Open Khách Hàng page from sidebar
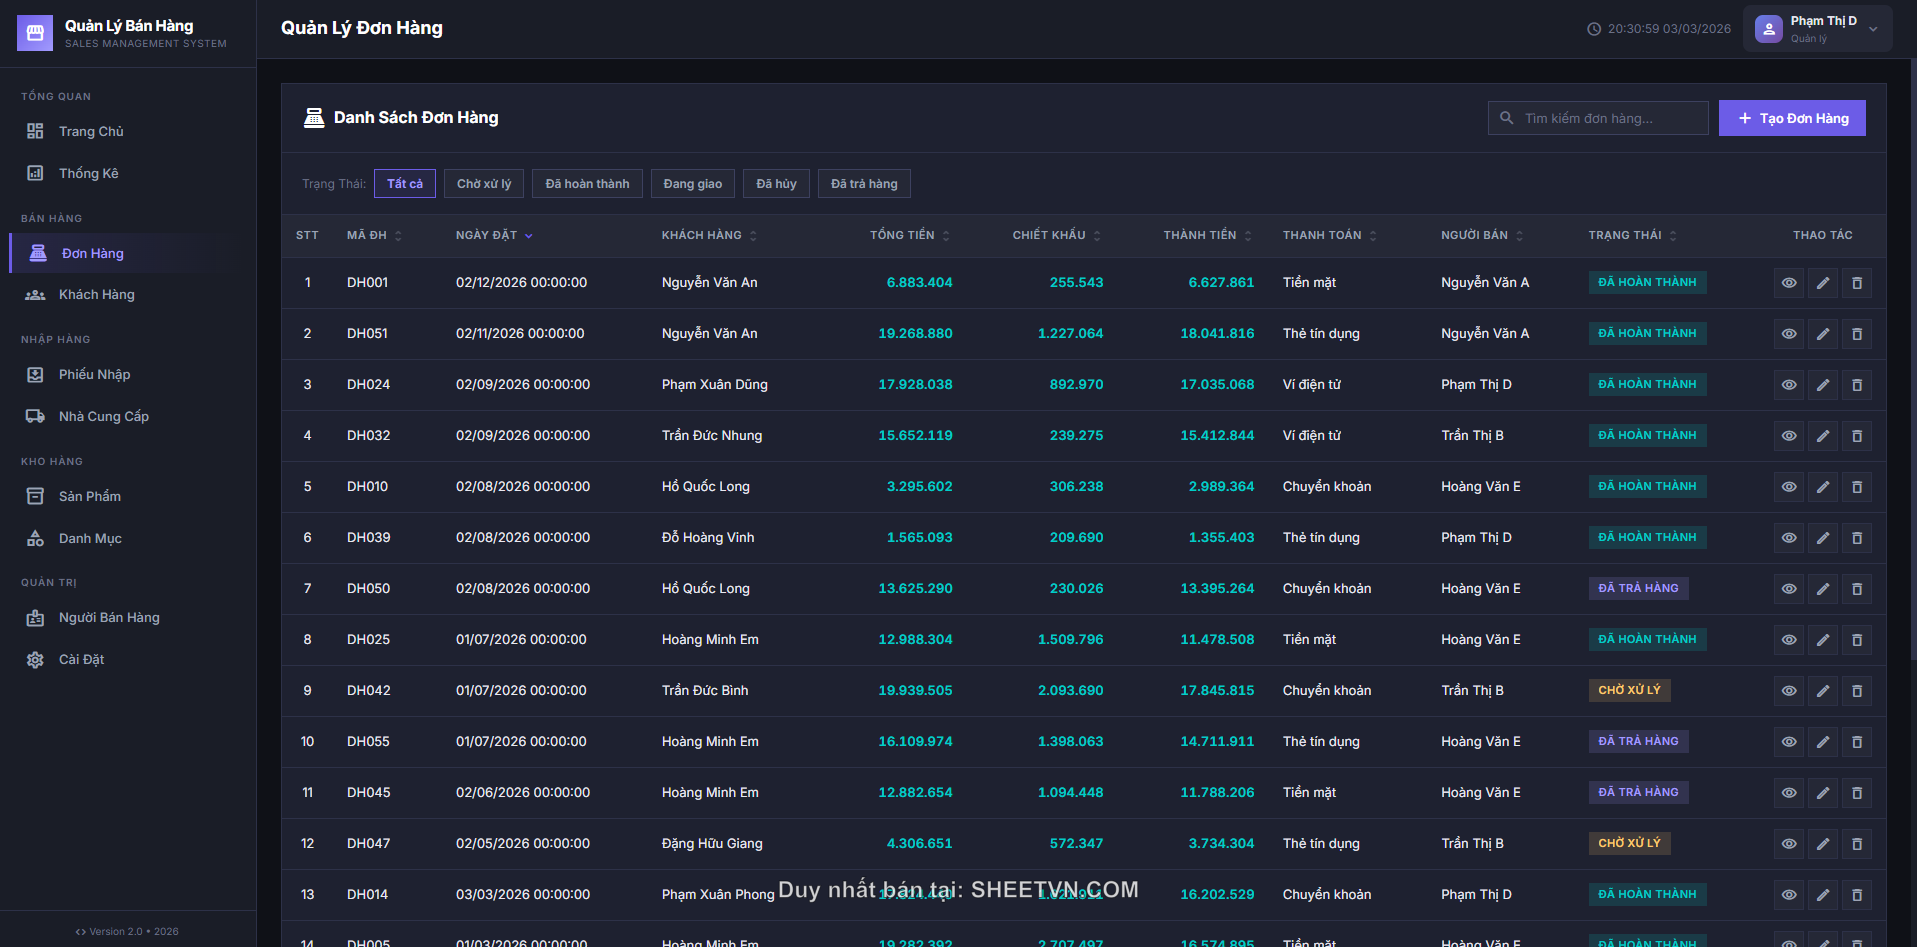1917x947 pixels. point(96,295)
